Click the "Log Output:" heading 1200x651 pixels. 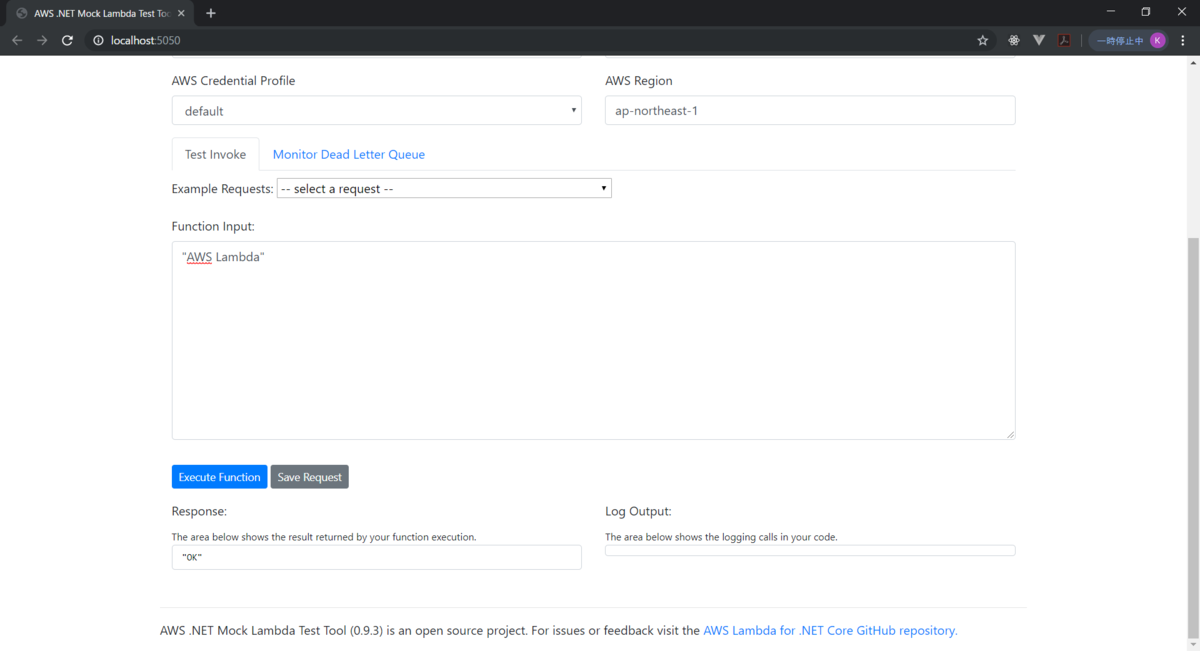[638, 511]
